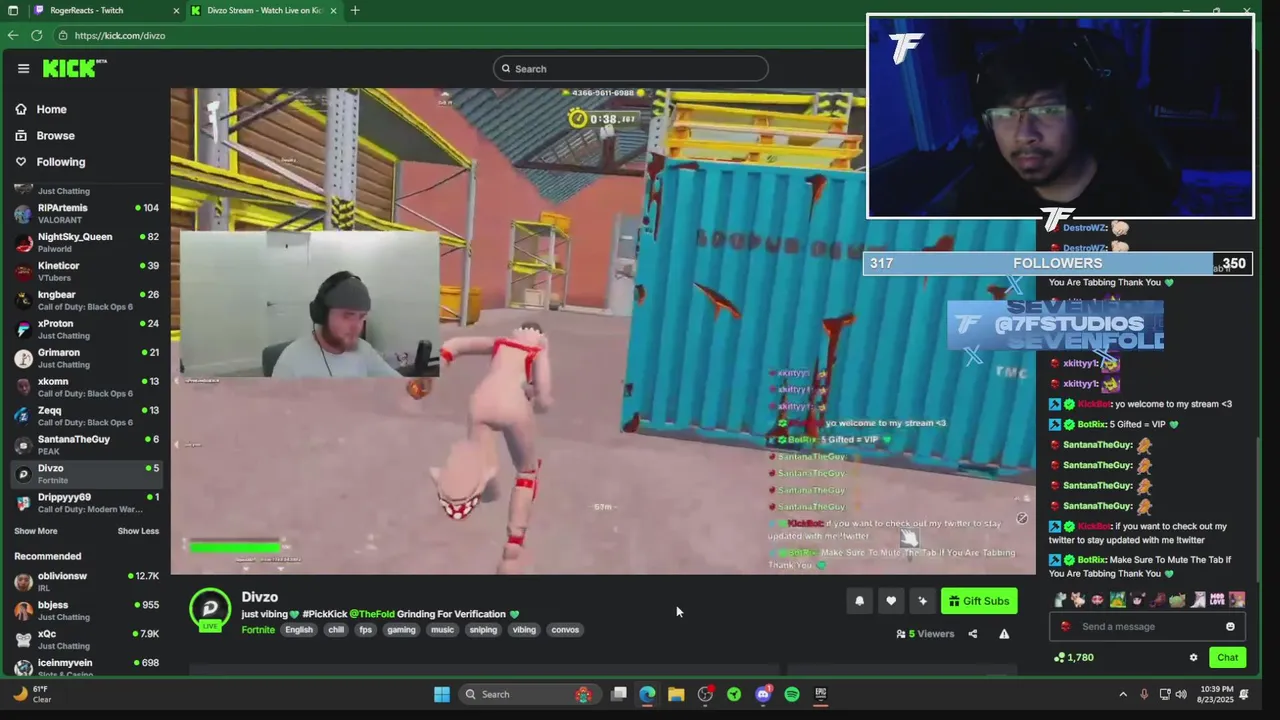Open the Fortnite category link
The width and height of the screenshot is (1280, 720).
point(258,630)
